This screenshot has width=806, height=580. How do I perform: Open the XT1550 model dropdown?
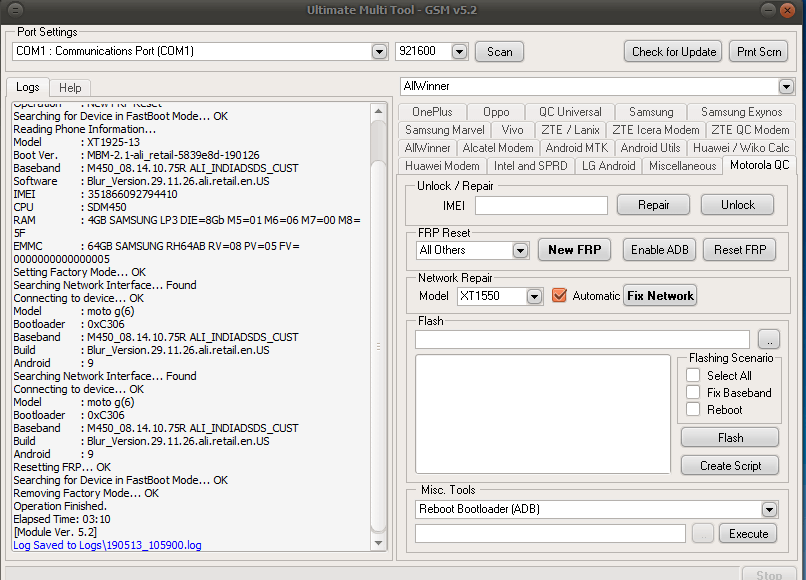[534, 296]
